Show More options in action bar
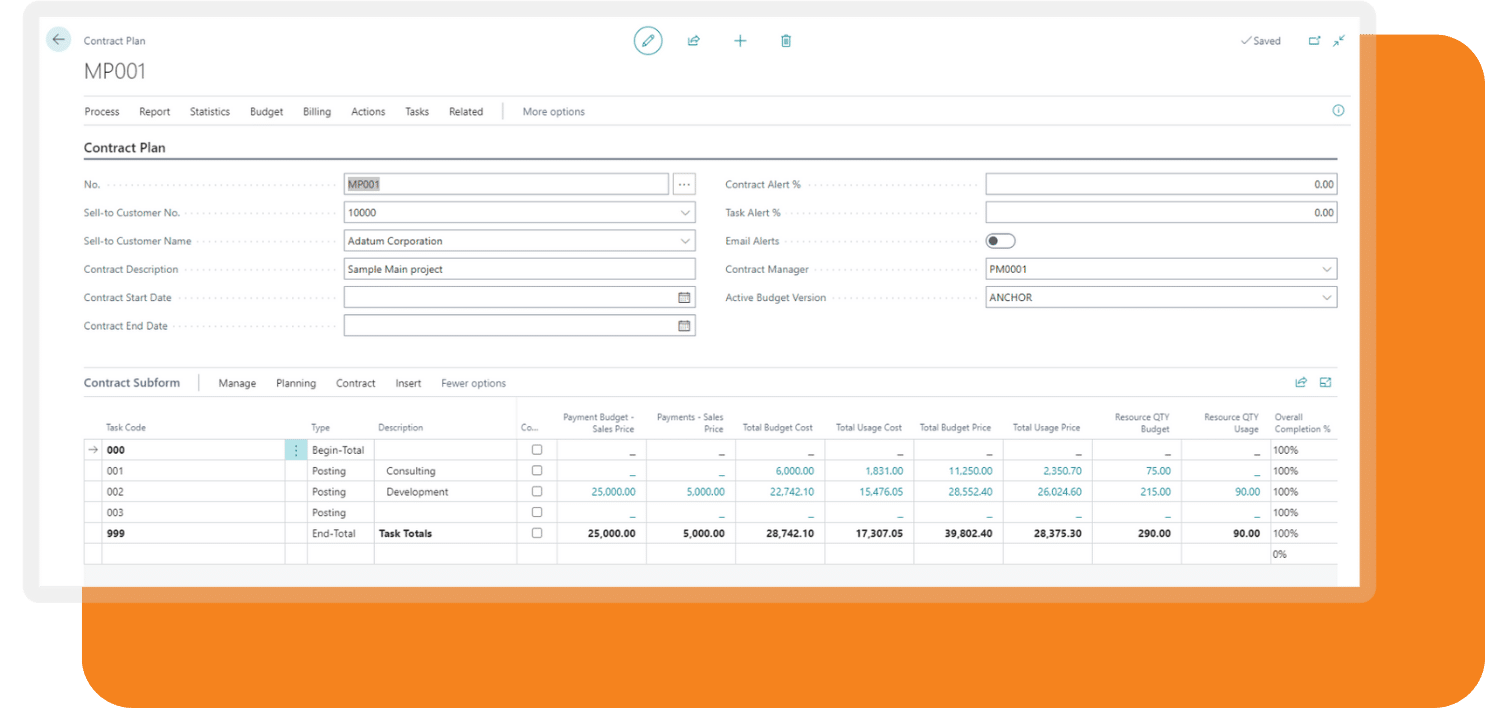 pyautogui.click(x=554, y=112)
